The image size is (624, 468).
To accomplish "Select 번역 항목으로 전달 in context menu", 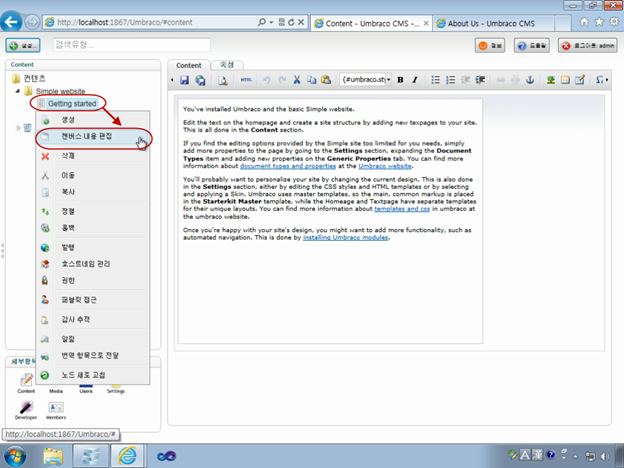I will [x=93, y=355].
